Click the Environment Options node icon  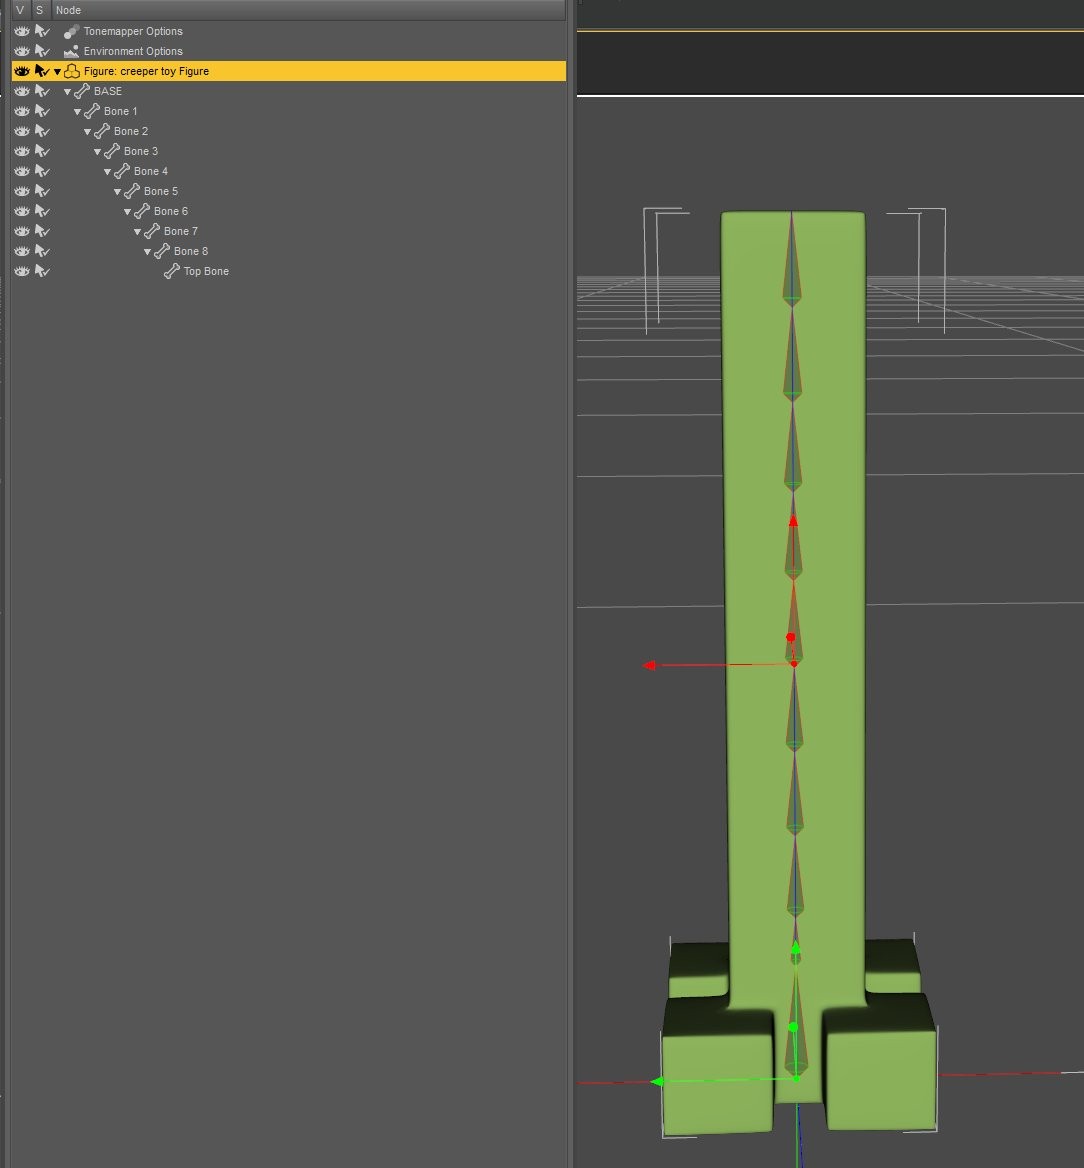coord(71,51)
